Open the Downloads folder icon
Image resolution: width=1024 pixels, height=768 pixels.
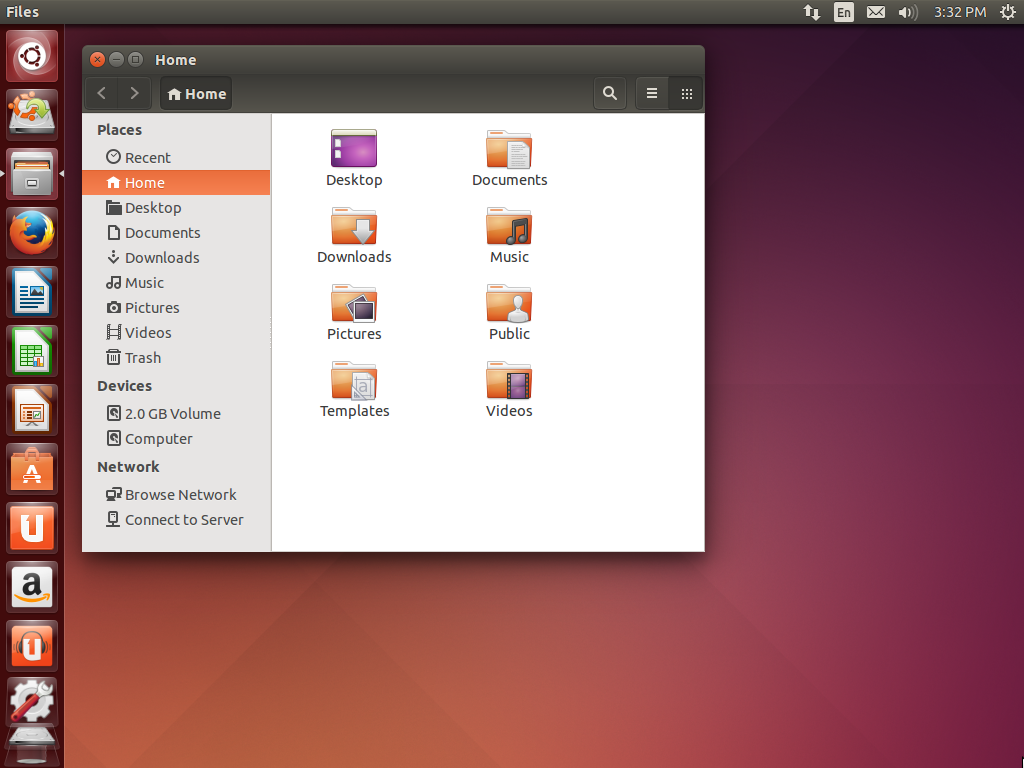[x=354, y=226]
